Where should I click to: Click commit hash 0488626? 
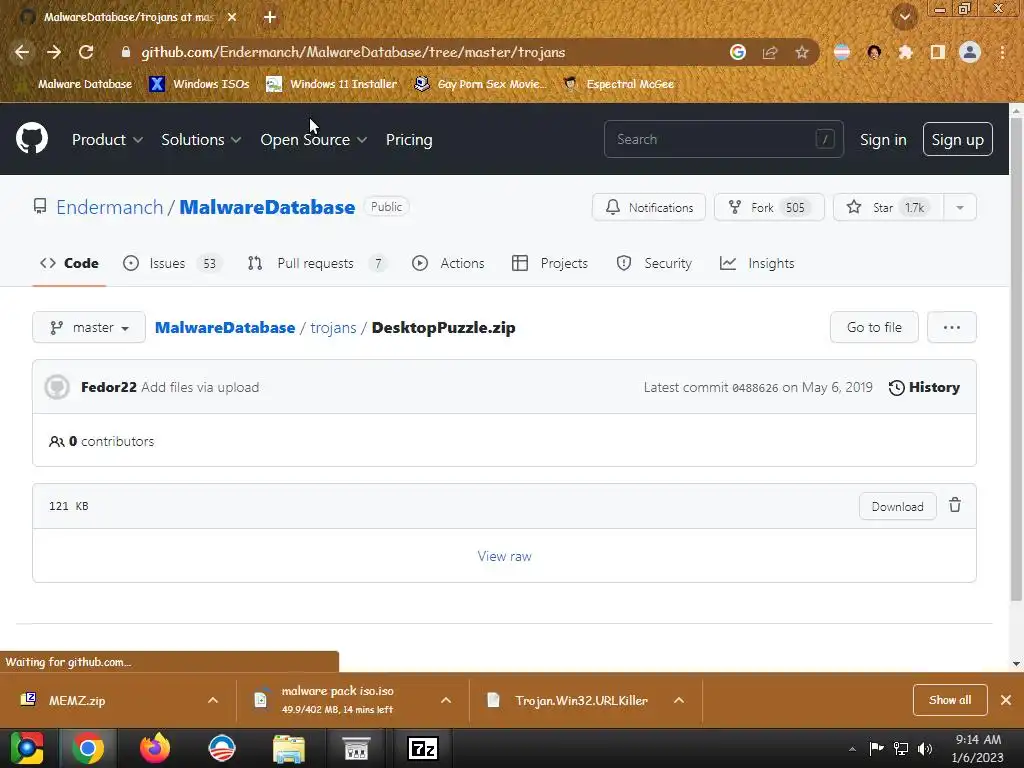click(x=755, y=388)
